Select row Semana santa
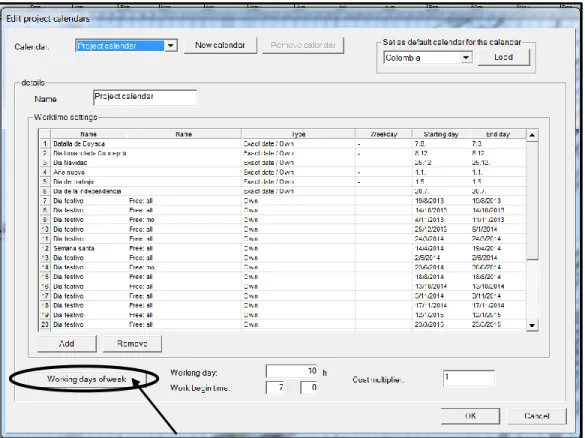 tap(283, 248)
